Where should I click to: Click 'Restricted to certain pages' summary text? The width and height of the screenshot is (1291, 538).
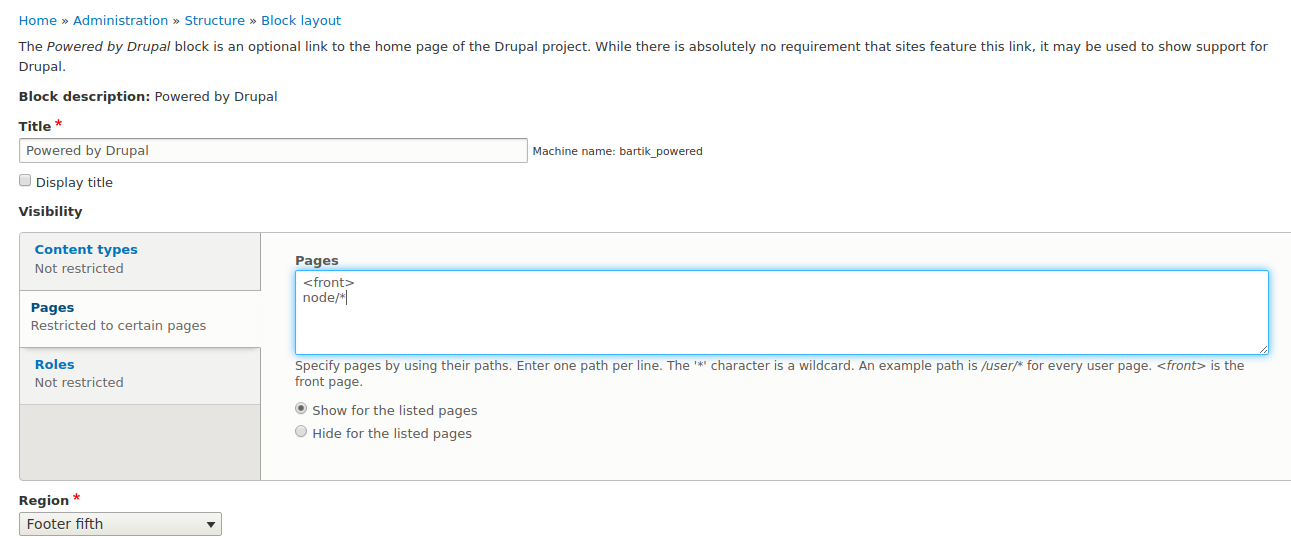[118, 326]
